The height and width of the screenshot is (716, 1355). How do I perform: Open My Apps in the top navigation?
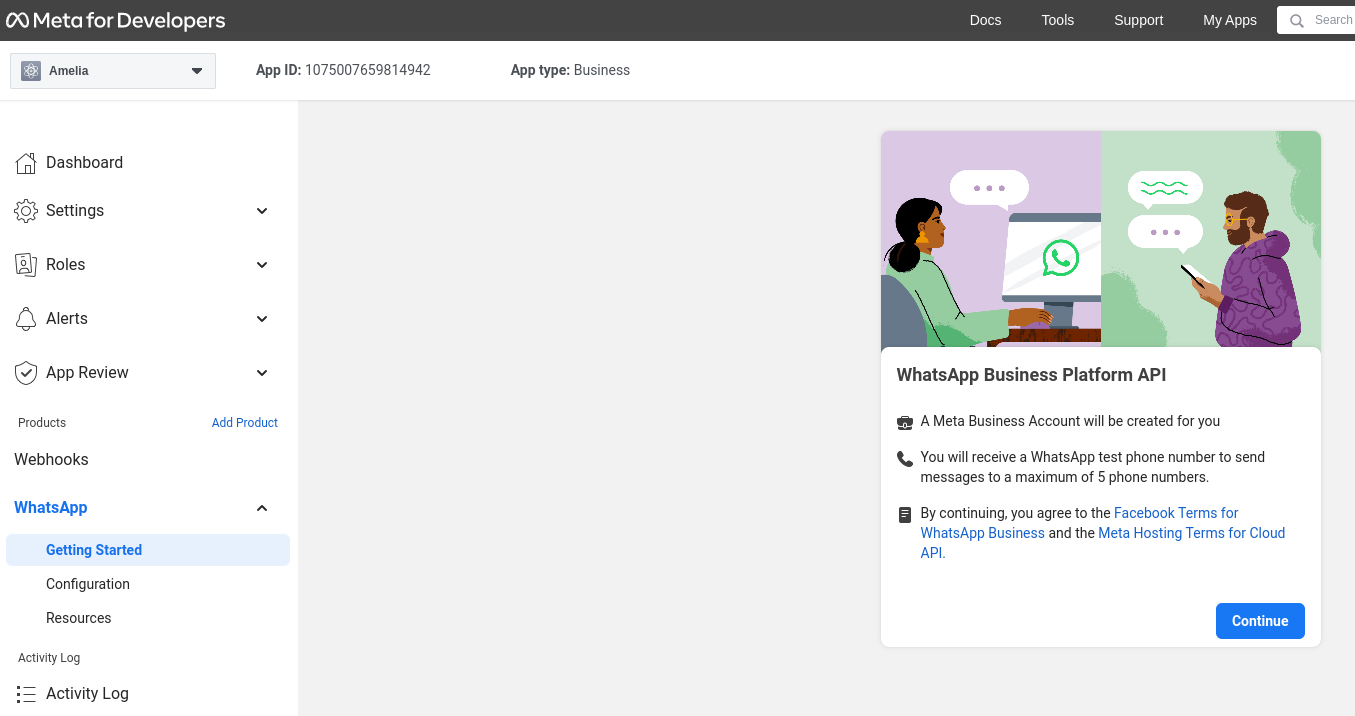click(x=1230, y=20)
